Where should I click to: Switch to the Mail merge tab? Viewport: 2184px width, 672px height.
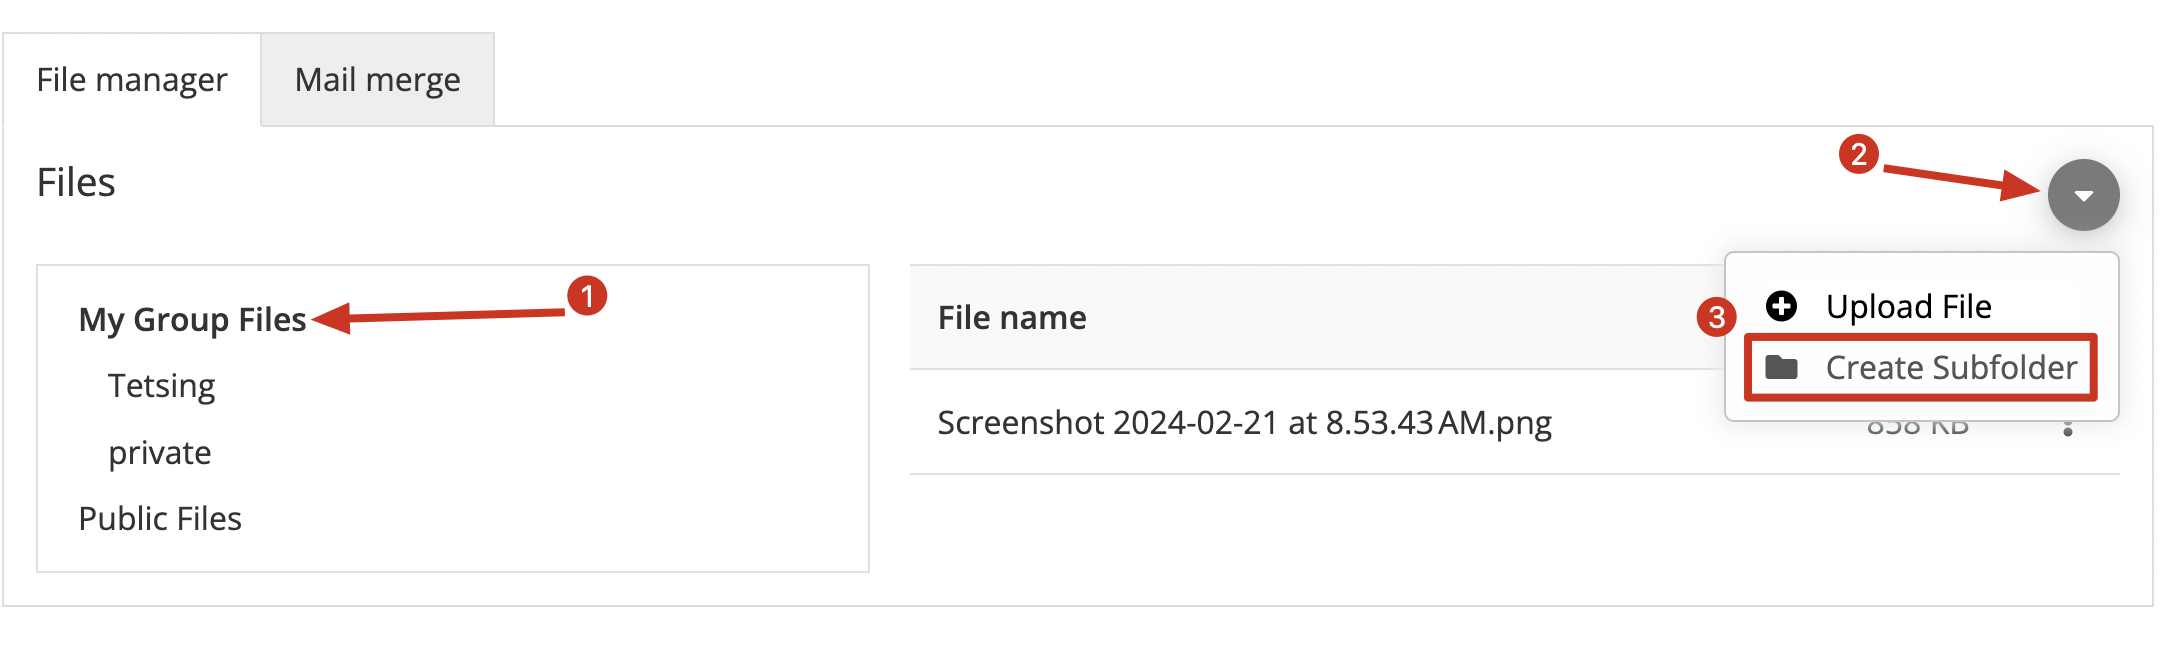[378, 80]
